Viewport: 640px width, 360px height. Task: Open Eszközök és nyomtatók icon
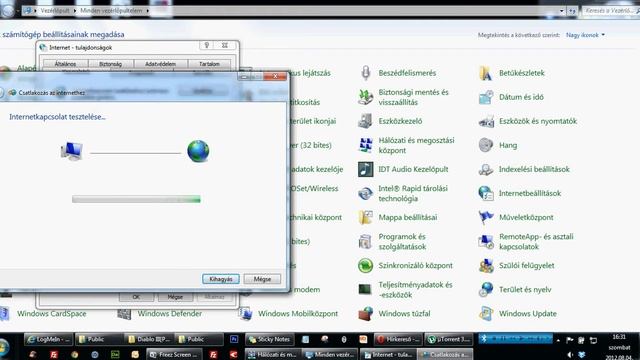click(x=486, y=121)
